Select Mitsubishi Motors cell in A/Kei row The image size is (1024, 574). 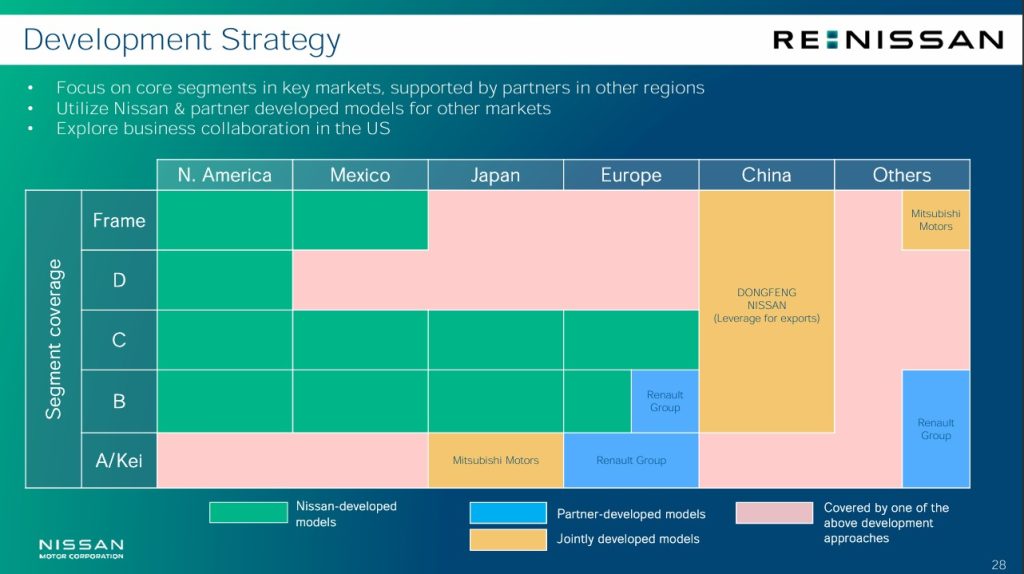pyautogui.click(x=495, y=460)
